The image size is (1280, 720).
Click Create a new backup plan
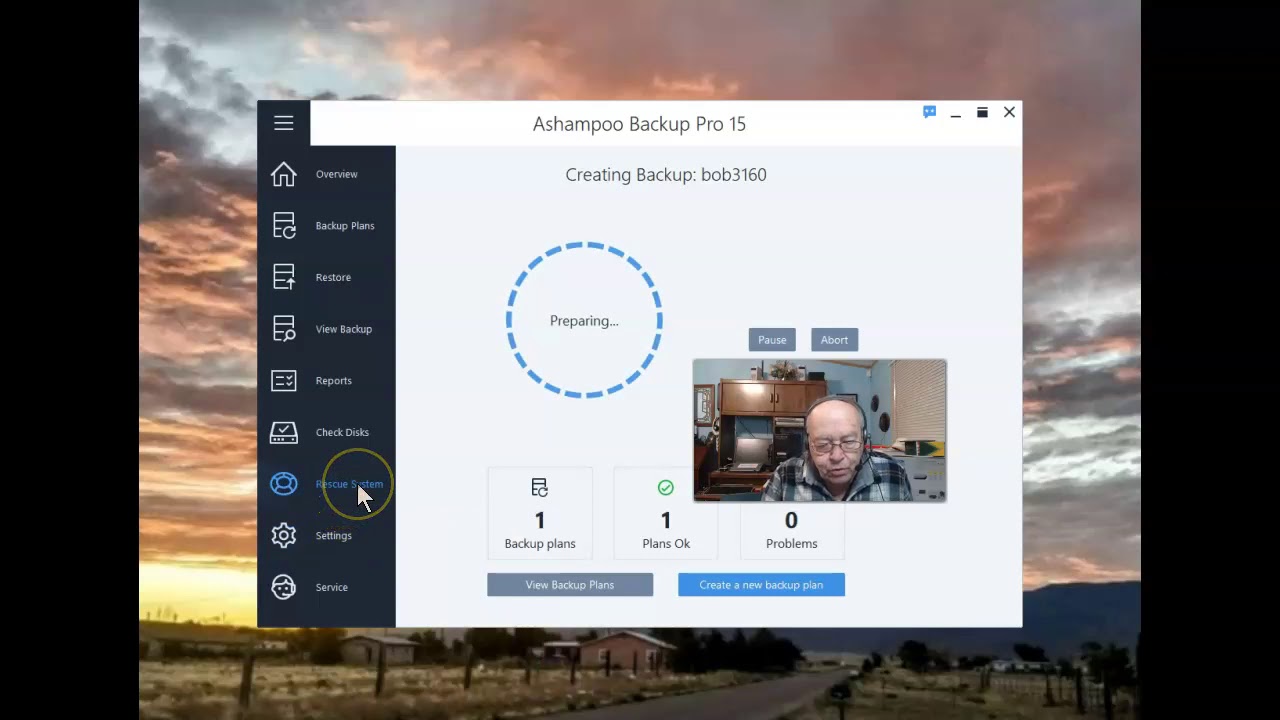761,585
